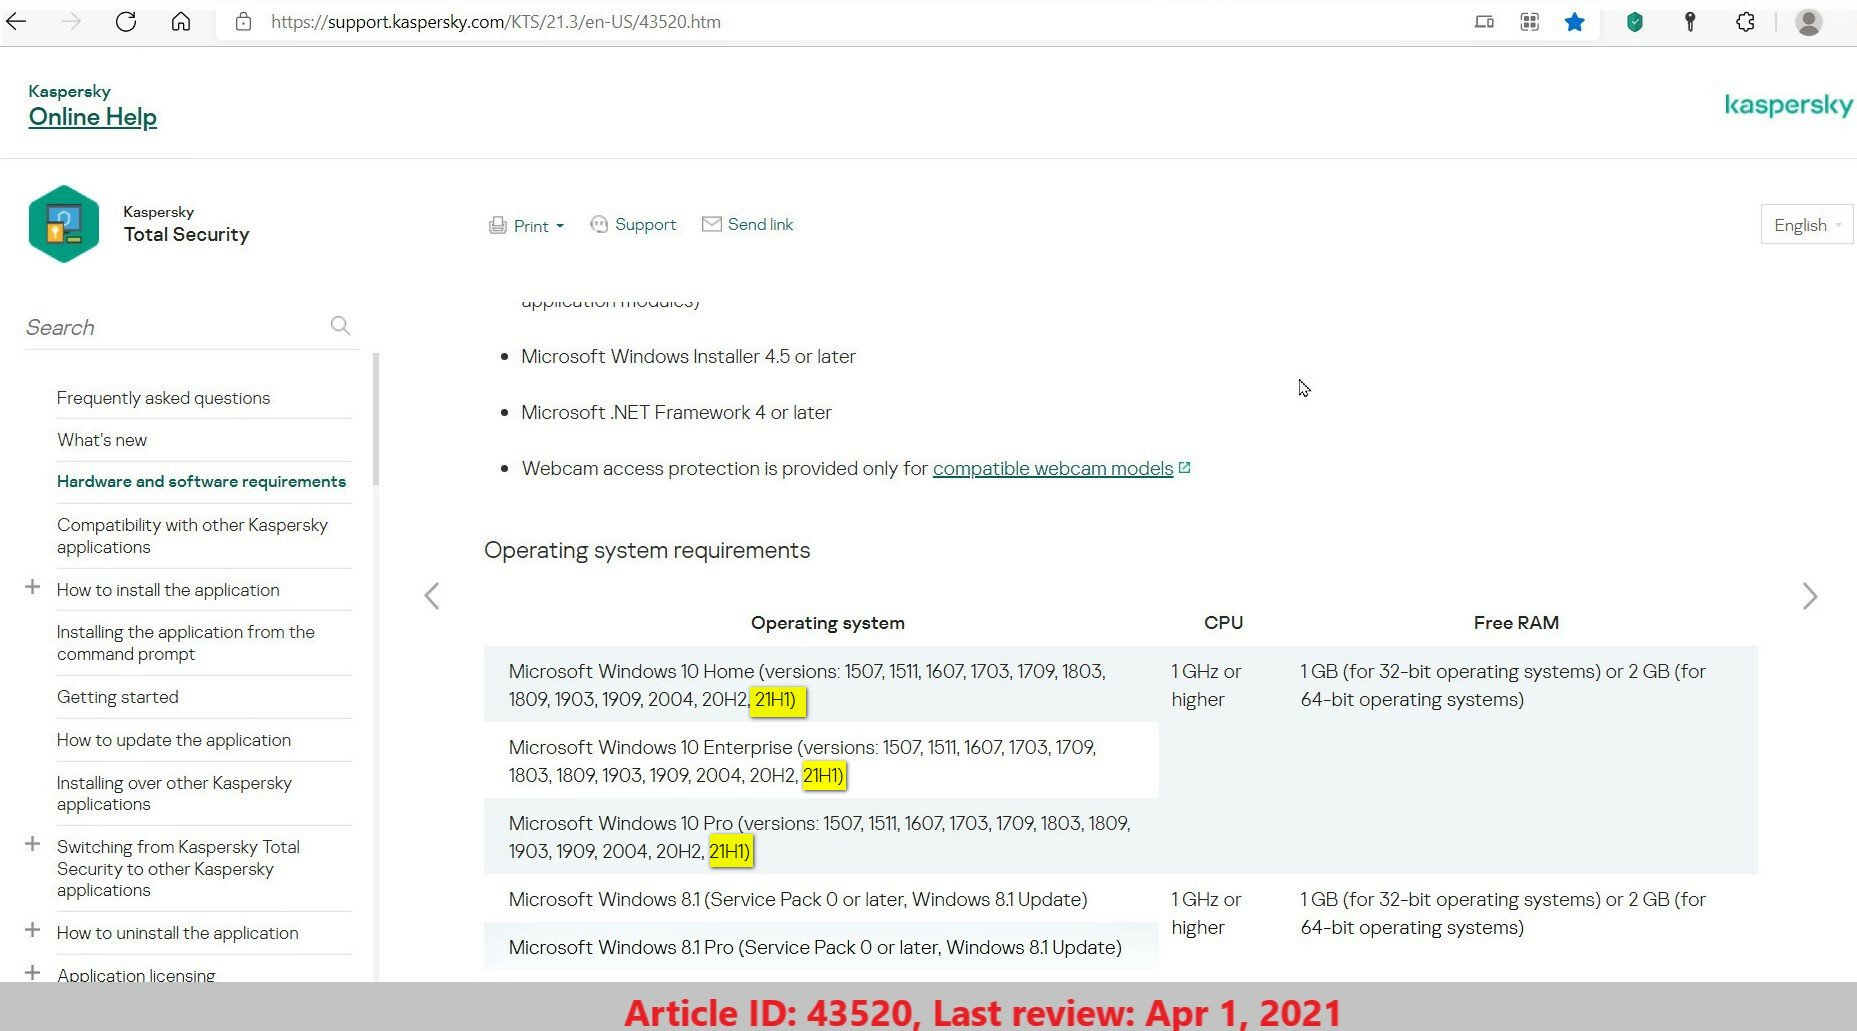Click the Operating system requirements heading
The height and width of the screenshot is (1031, 1857).
tap(647, 551)
